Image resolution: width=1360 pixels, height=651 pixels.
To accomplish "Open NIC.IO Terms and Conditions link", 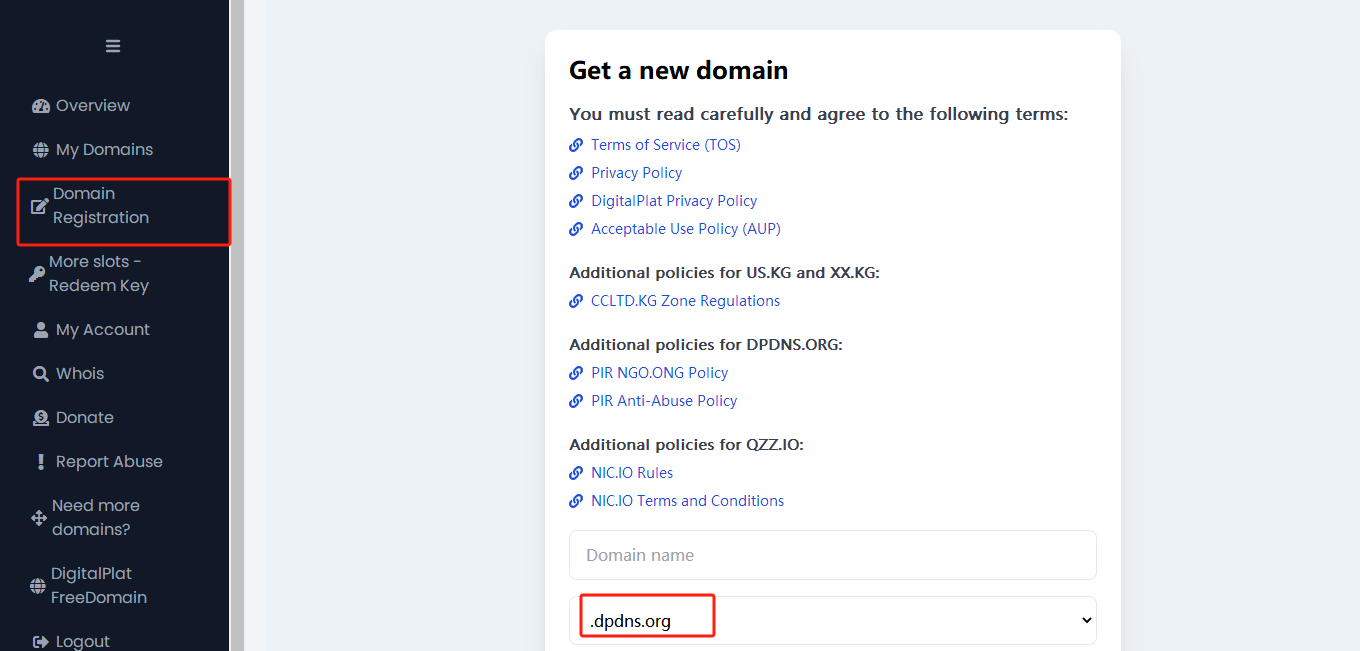I will 687,501.
